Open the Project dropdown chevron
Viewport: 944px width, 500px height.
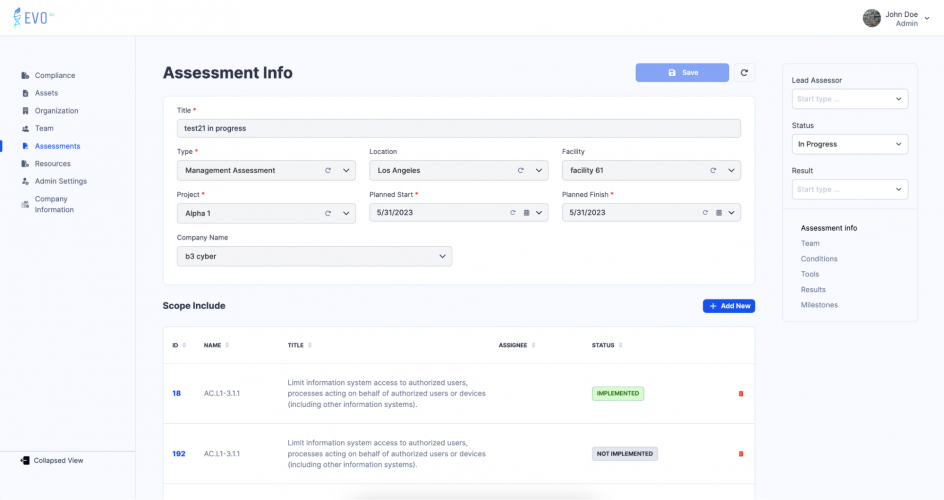(346, 213)
